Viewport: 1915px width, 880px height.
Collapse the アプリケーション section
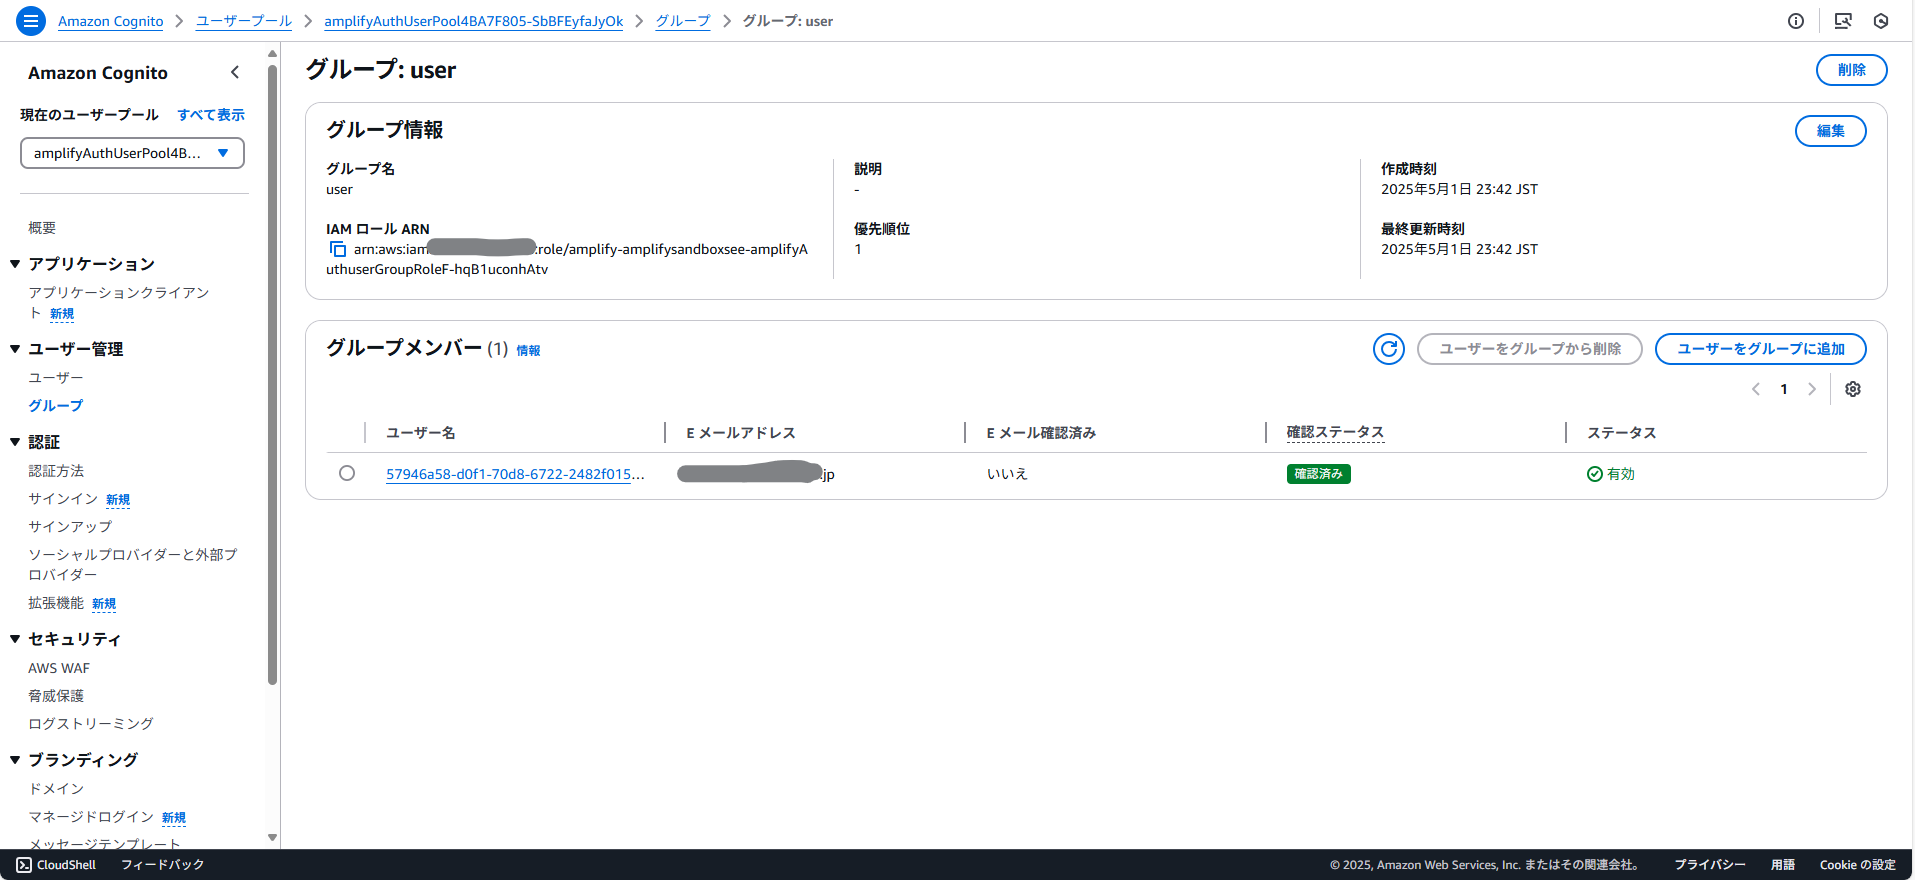15,264
